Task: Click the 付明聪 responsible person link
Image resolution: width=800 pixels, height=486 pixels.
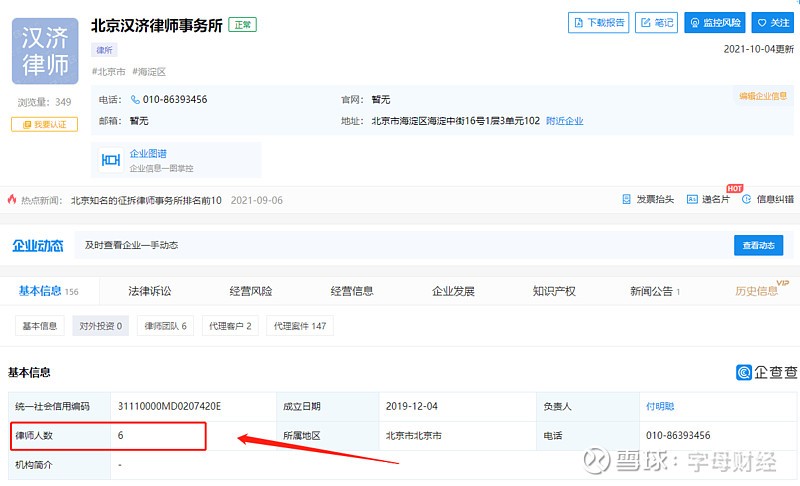Action: tap(660, 407)
